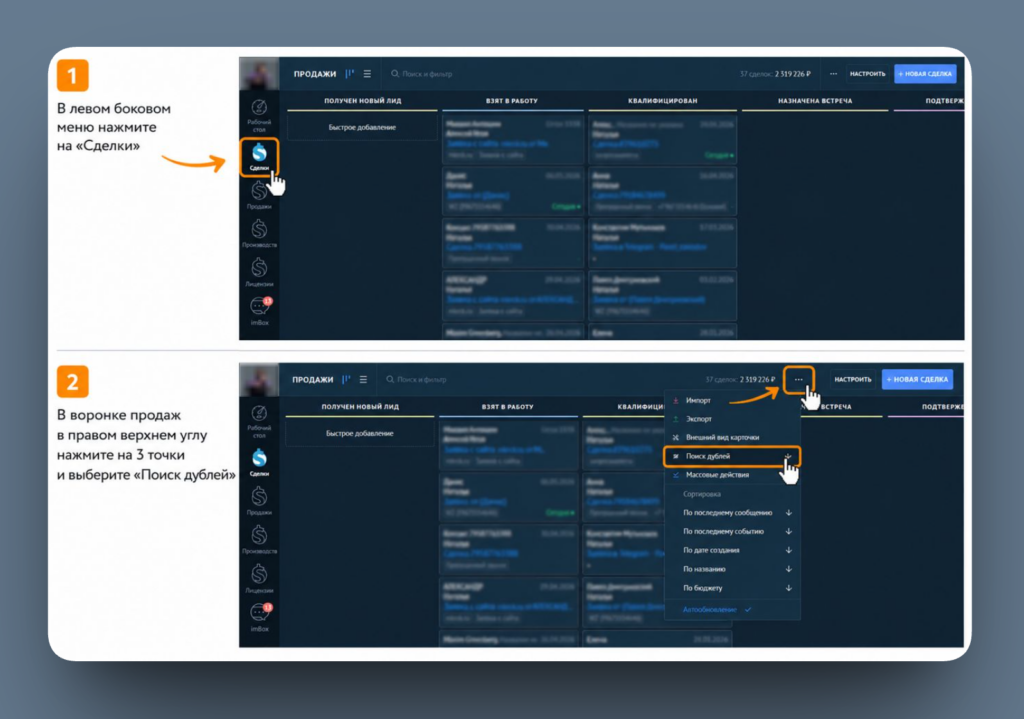The height and width of the screenshot is (719, 1024).
Task: Click Продажи funnel title in step 1 header
Action: click(315, 74)
